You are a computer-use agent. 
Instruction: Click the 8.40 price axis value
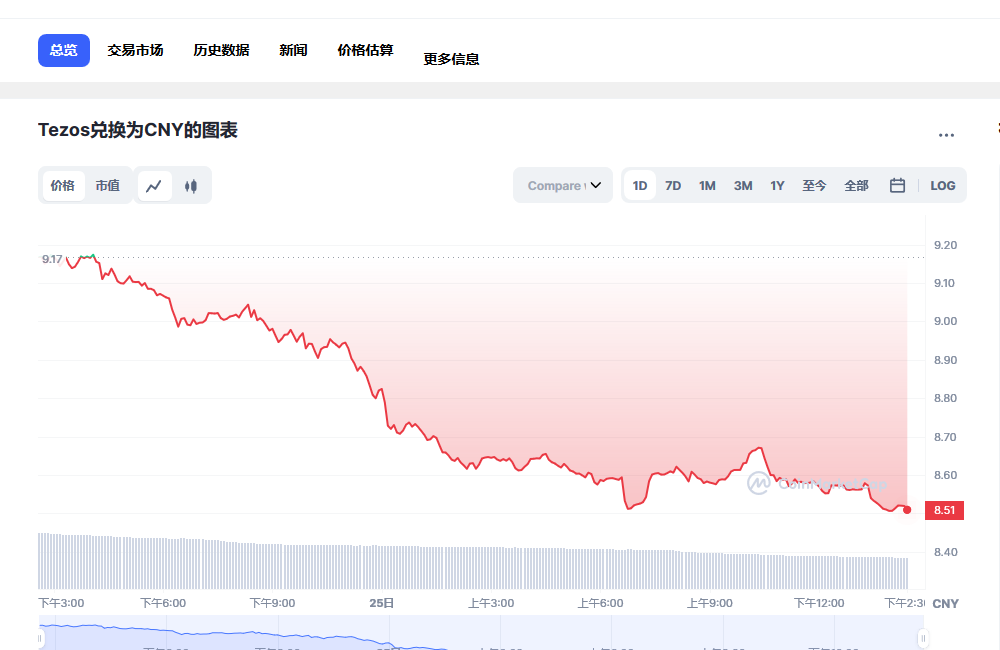click(945, 552)
